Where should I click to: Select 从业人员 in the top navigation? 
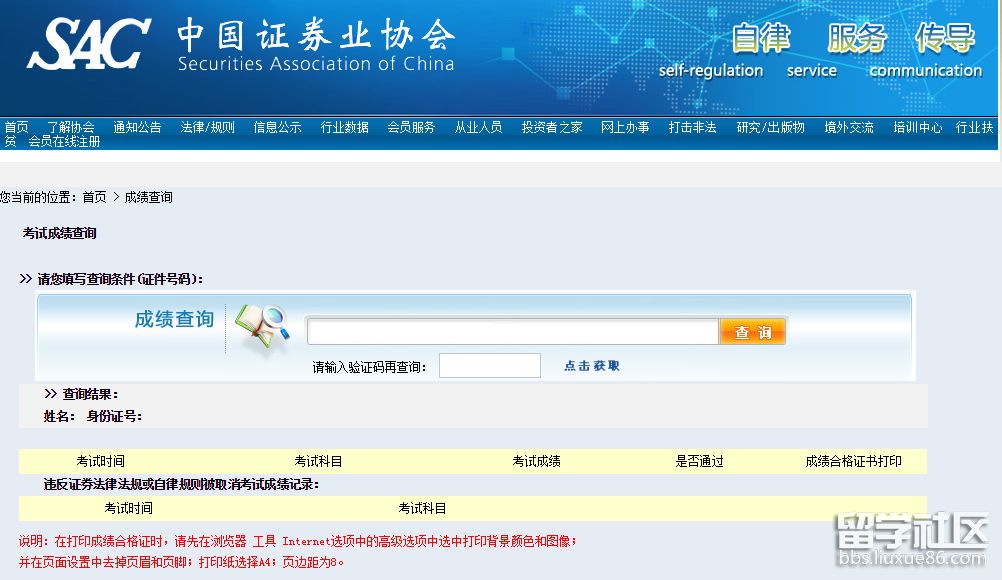click(x=478, y=127)
